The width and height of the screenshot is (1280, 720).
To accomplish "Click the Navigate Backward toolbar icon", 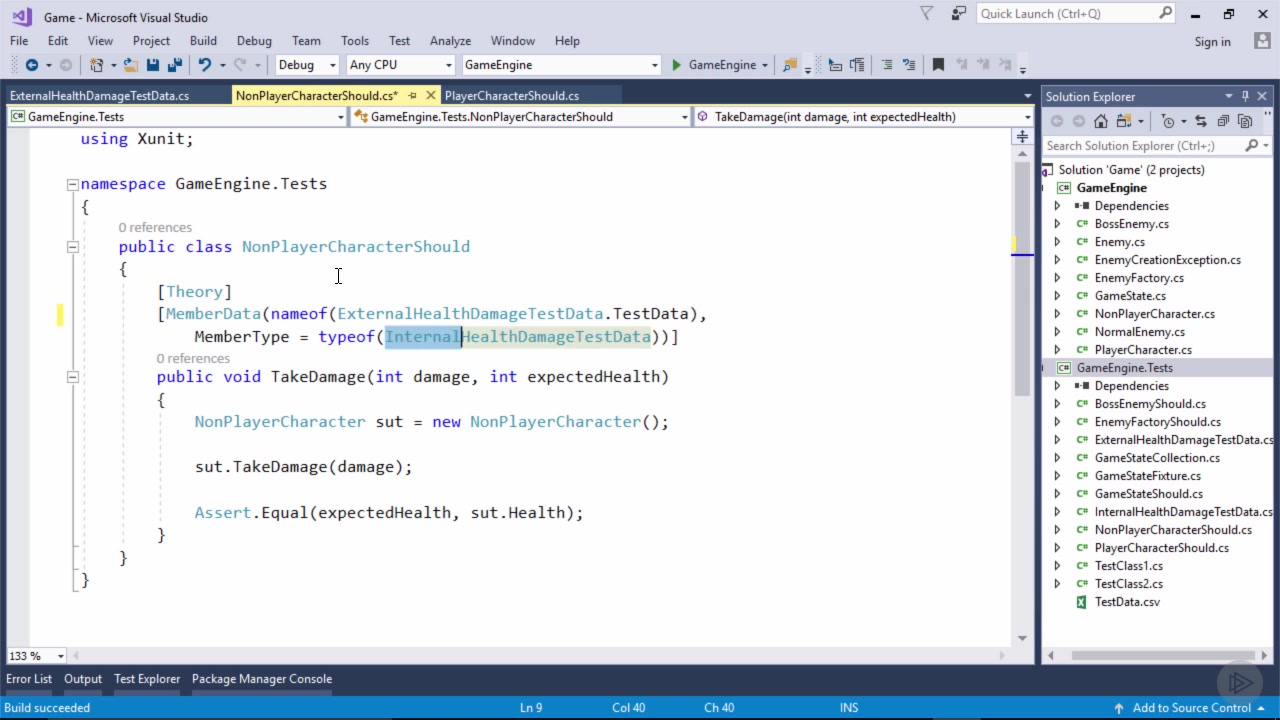I will tap(31, 65).
